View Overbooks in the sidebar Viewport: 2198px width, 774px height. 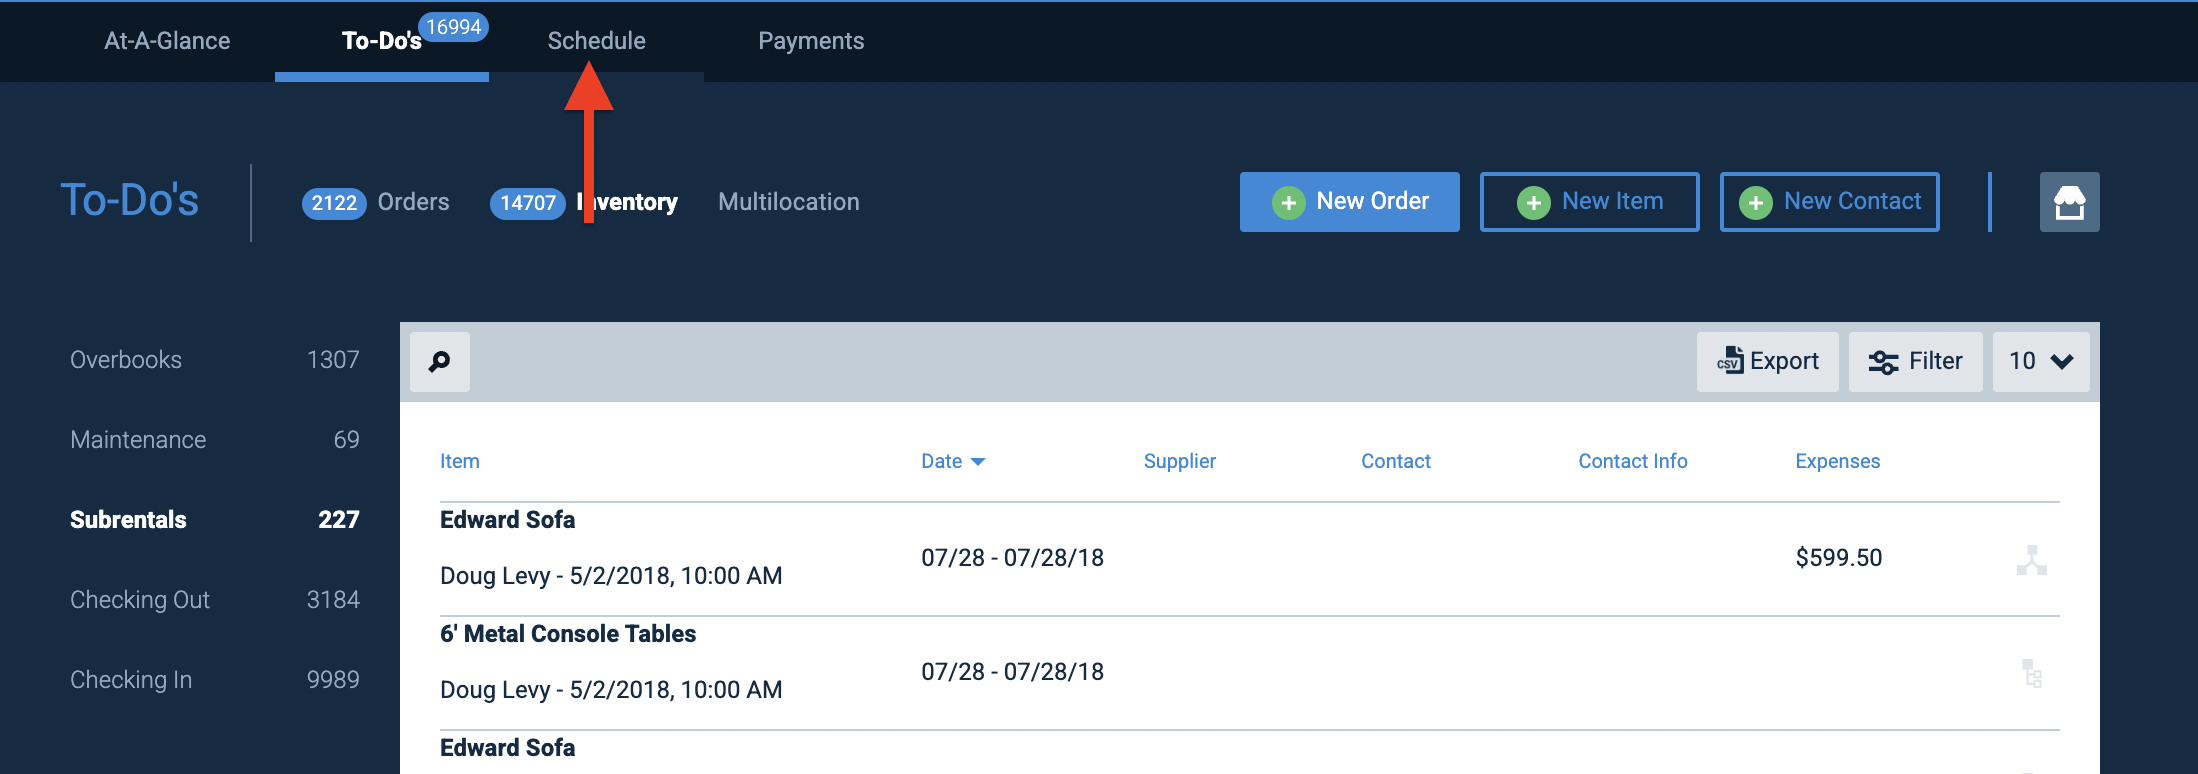point(215,360)
